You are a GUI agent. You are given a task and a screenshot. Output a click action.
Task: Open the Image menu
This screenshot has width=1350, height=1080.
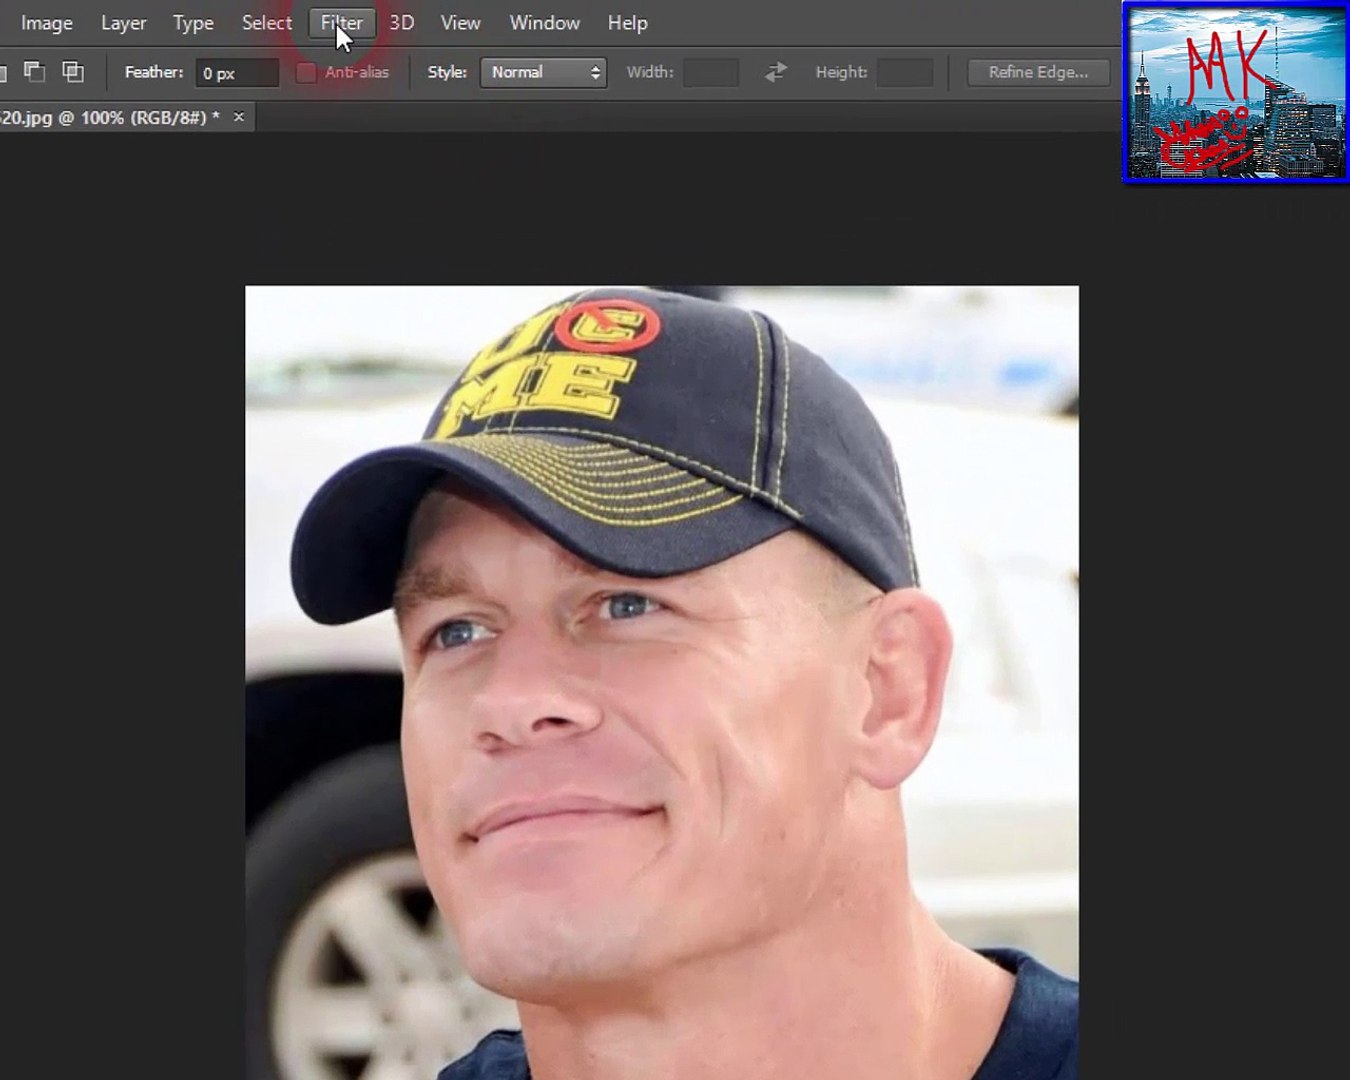tap(46, 23)
